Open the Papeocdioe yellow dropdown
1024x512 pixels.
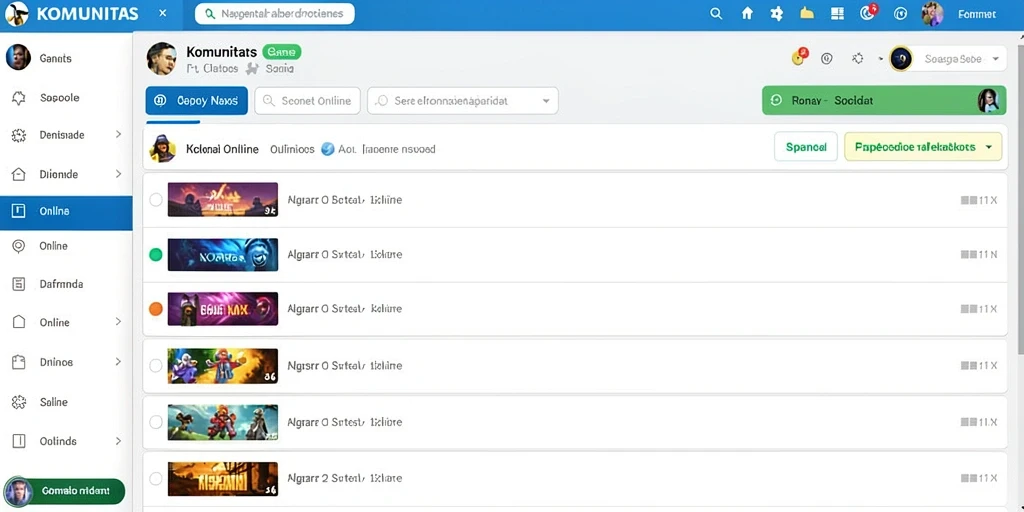point(923,147)
